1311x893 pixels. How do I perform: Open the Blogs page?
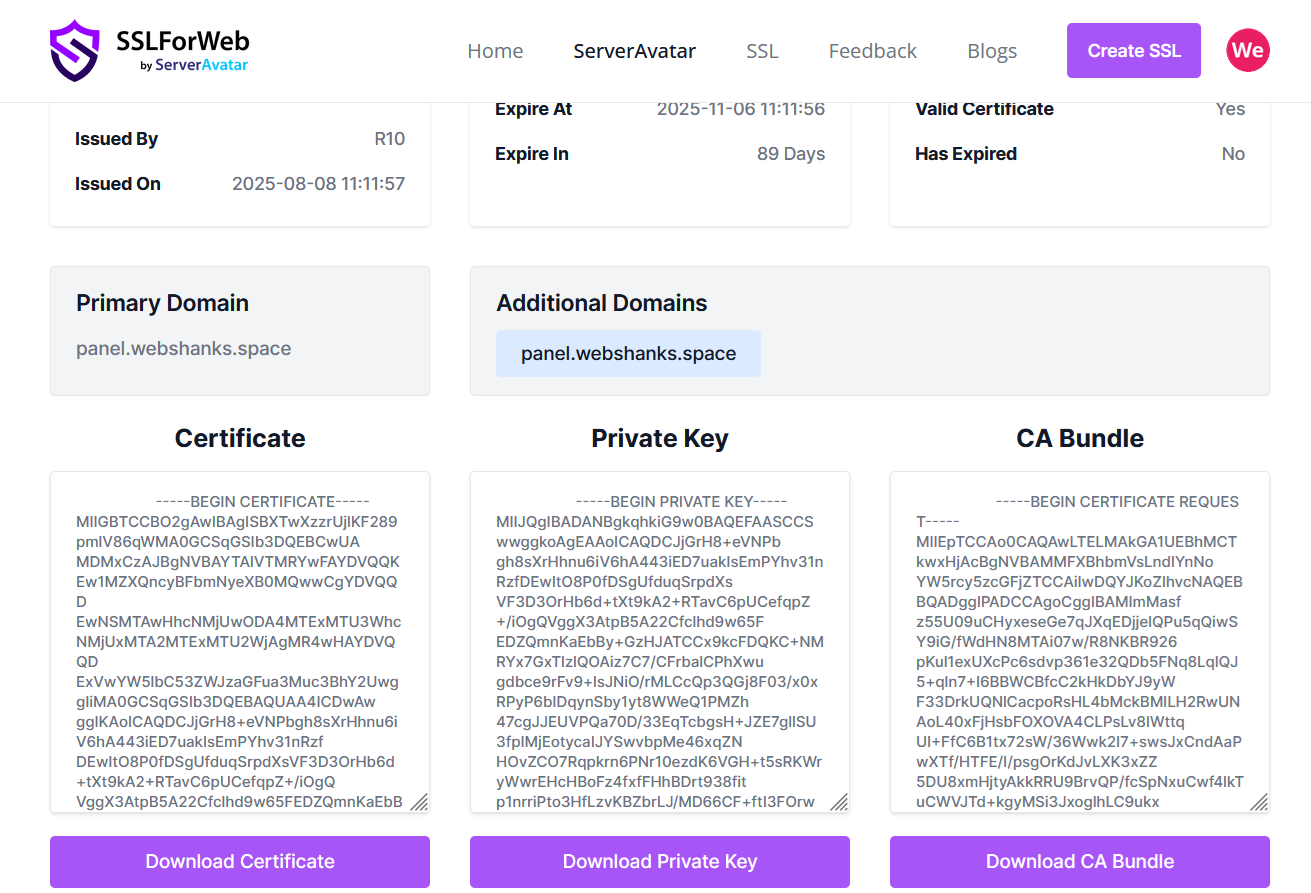point(992,51)
